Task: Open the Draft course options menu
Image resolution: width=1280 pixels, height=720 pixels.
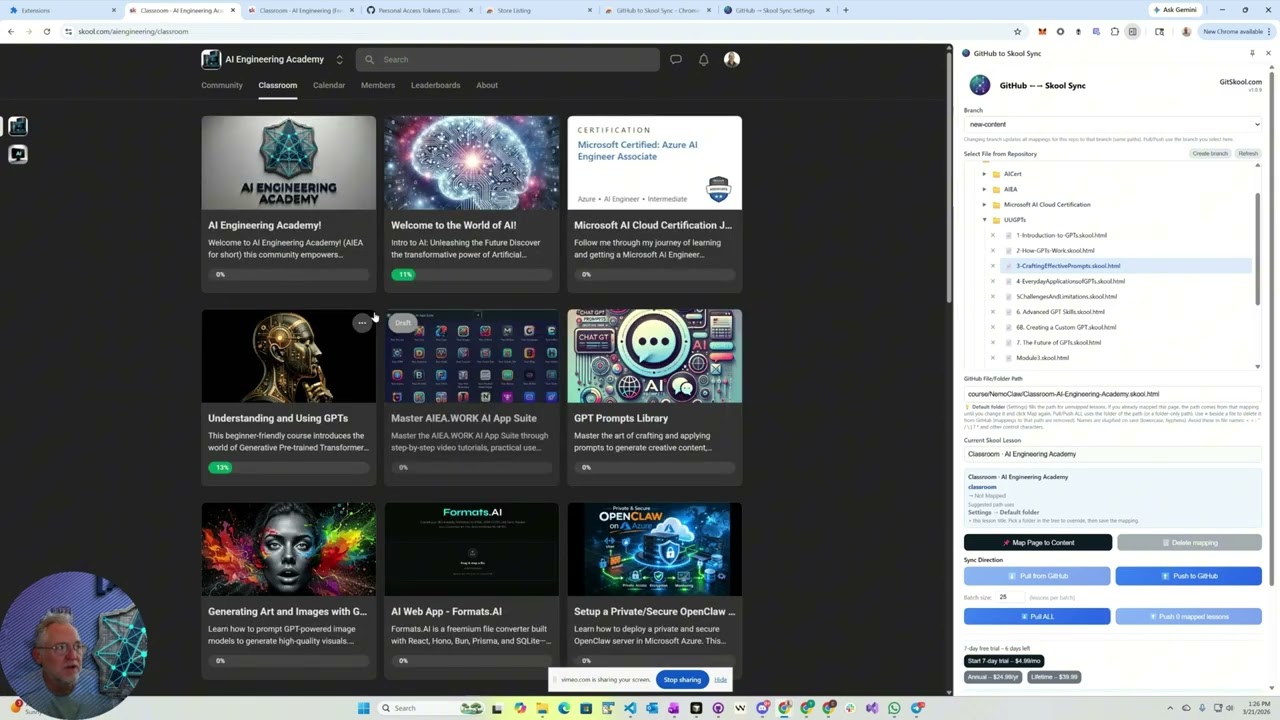Action: coord(362,323)
